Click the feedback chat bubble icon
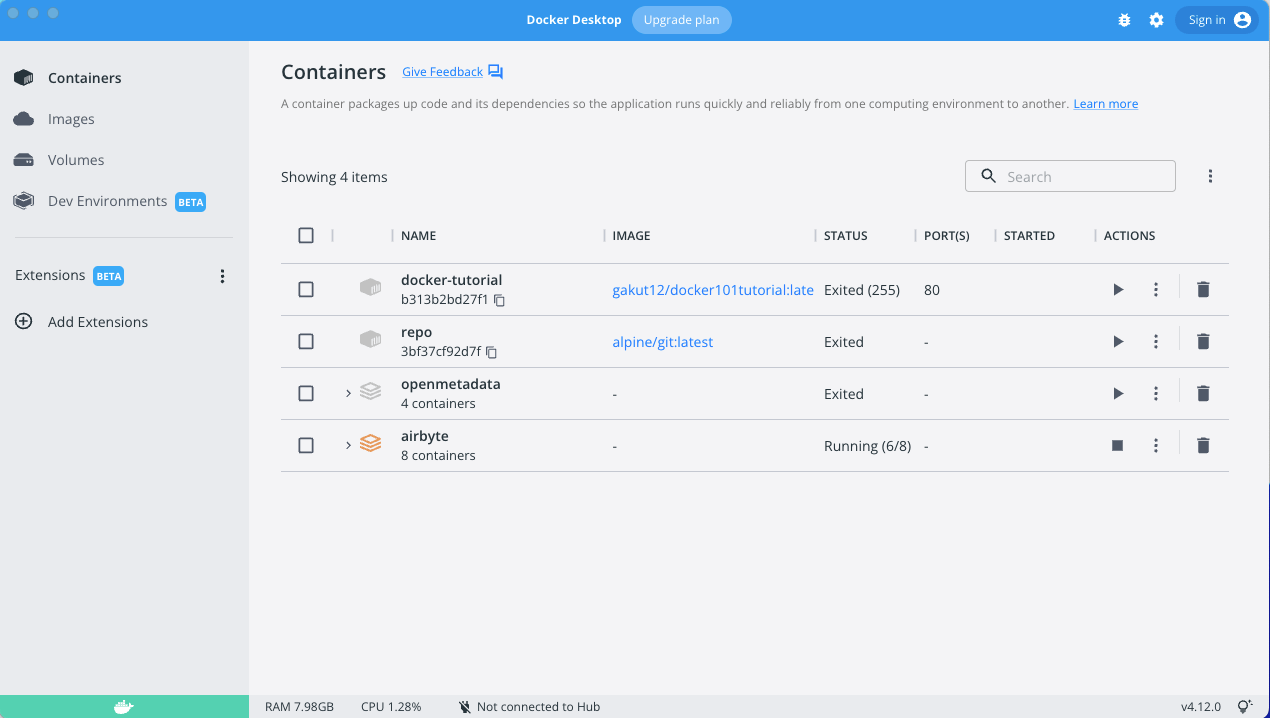This screenshot has height=718, width=1270. click(x=495, y=72)
